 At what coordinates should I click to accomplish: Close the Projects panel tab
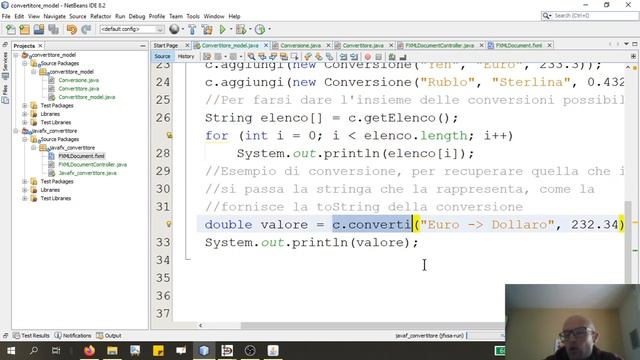[x=40, y=46]
